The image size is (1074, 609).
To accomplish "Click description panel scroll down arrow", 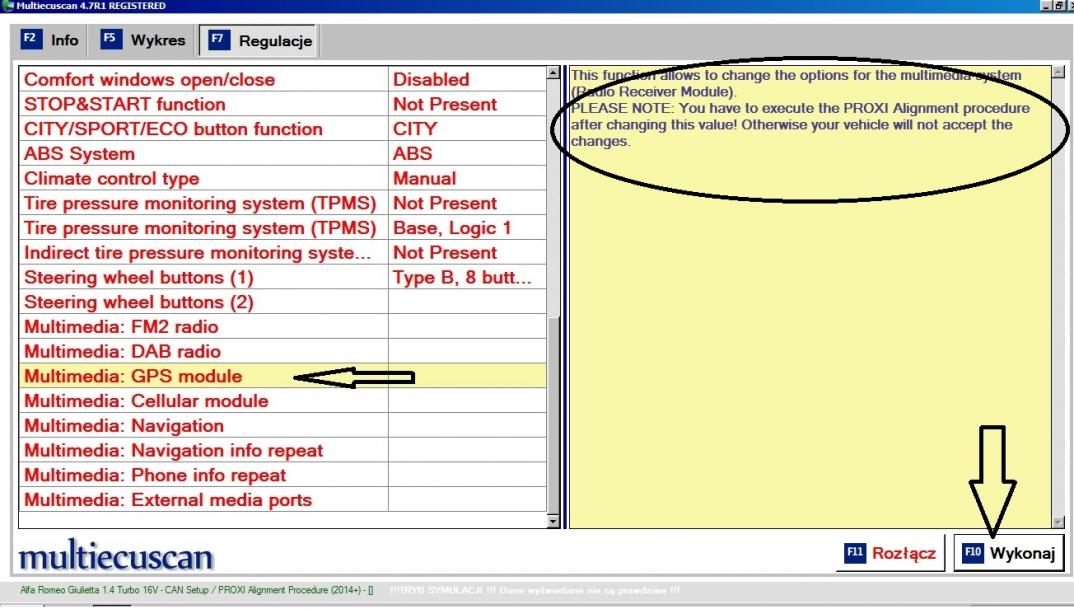I will click(x=1058, y=522).
